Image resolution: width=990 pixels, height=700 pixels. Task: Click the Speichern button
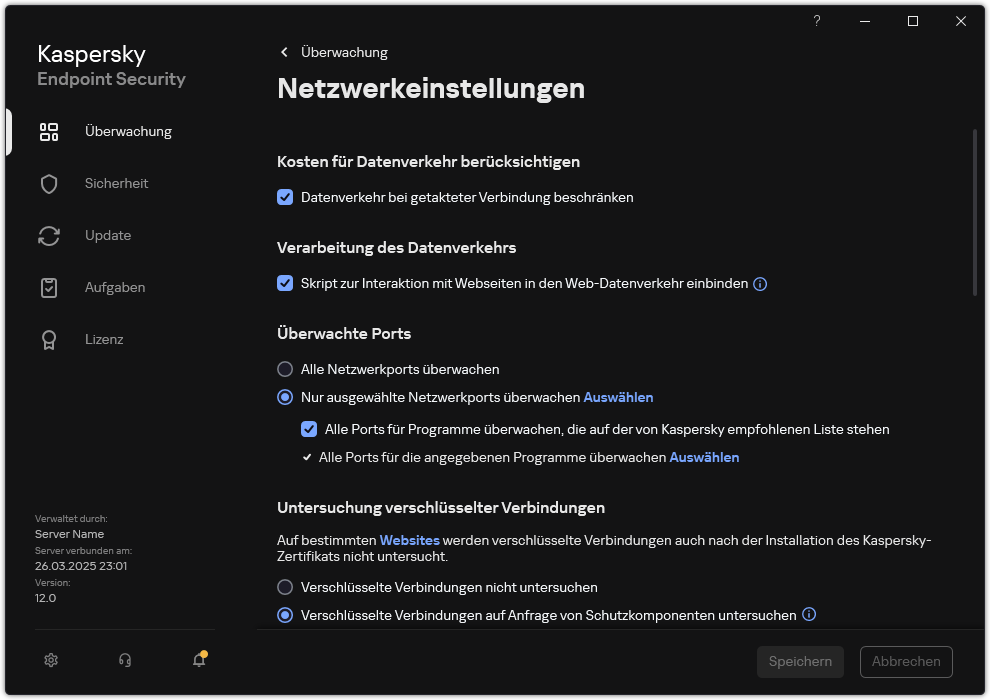click(800, 661)
